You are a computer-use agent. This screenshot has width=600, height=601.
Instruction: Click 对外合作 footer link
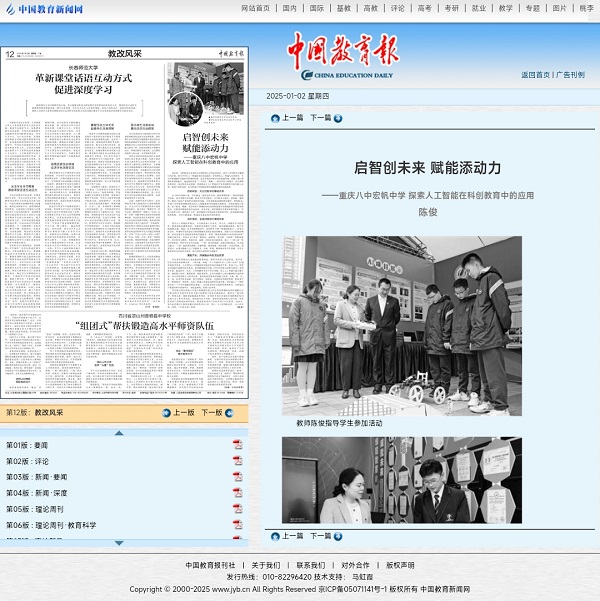[355, 565]
